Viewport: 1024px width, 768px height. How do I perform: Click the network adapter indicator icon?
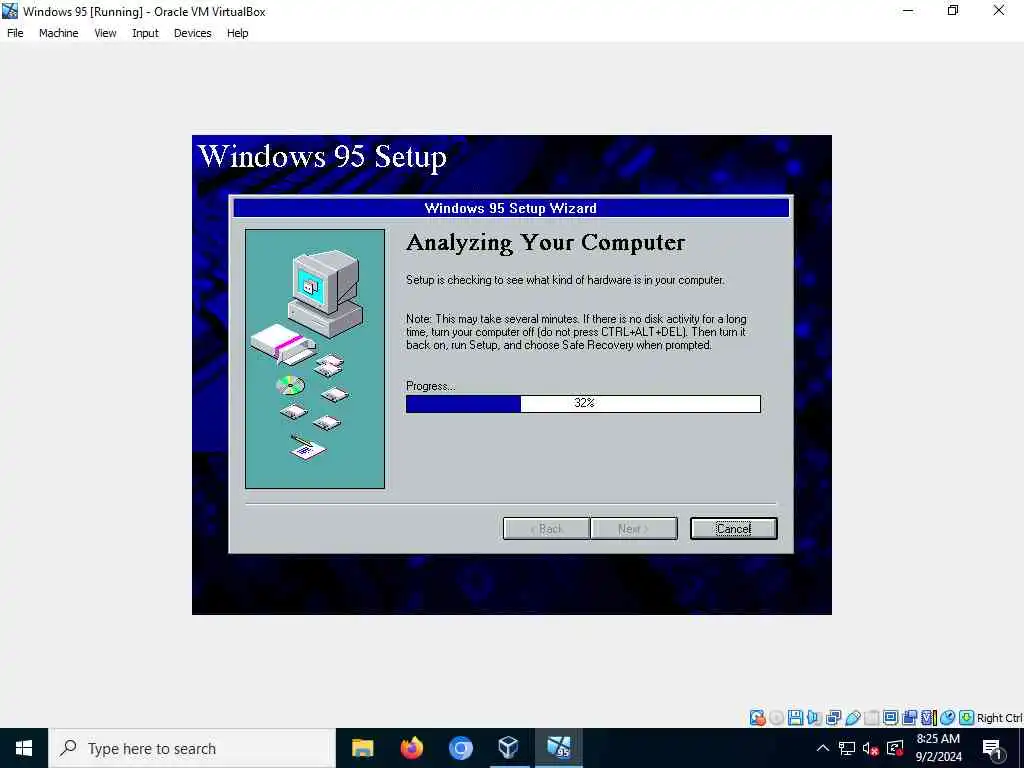pyautogui.click(x=833, y=718)
